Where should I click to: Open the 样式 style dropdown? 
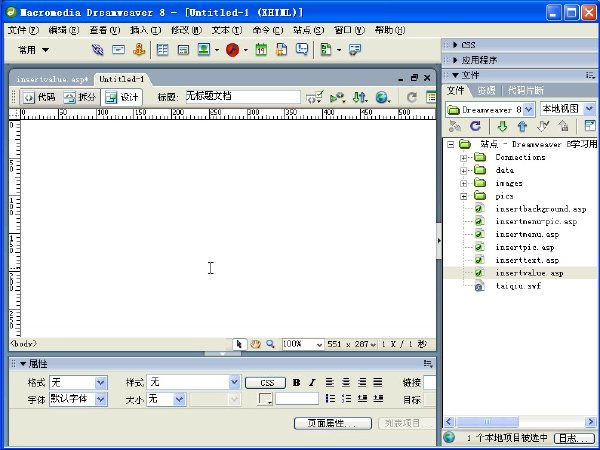point(234,382)
